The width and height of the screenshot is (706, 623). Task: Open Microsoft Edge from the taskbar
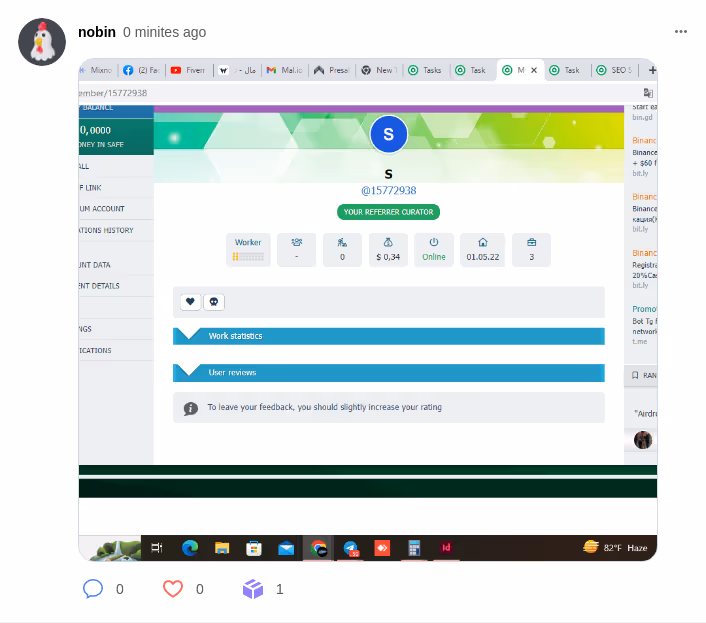click(x=190, y=548)
